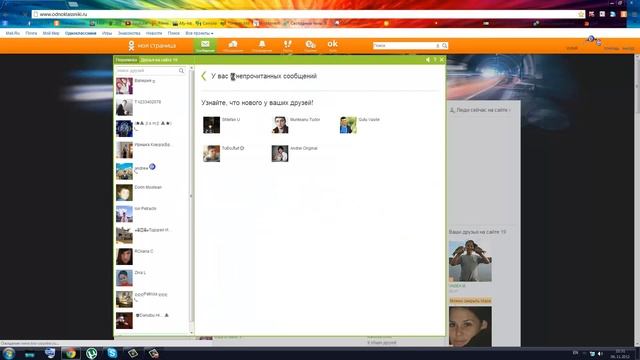The image size is (640, 360).
Task: Open Google Chrome from the taskbar
Action: click(71, 353)
